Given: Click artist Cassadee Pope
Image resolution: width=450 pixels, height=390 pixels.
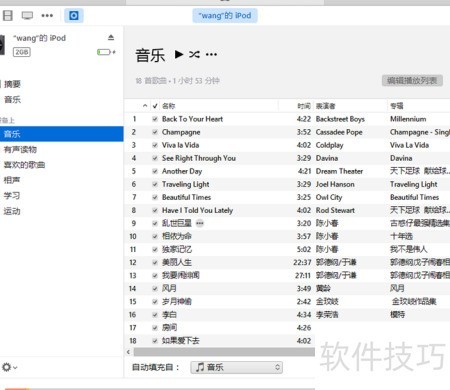Looking at the screenshot, I should point(339,132).
